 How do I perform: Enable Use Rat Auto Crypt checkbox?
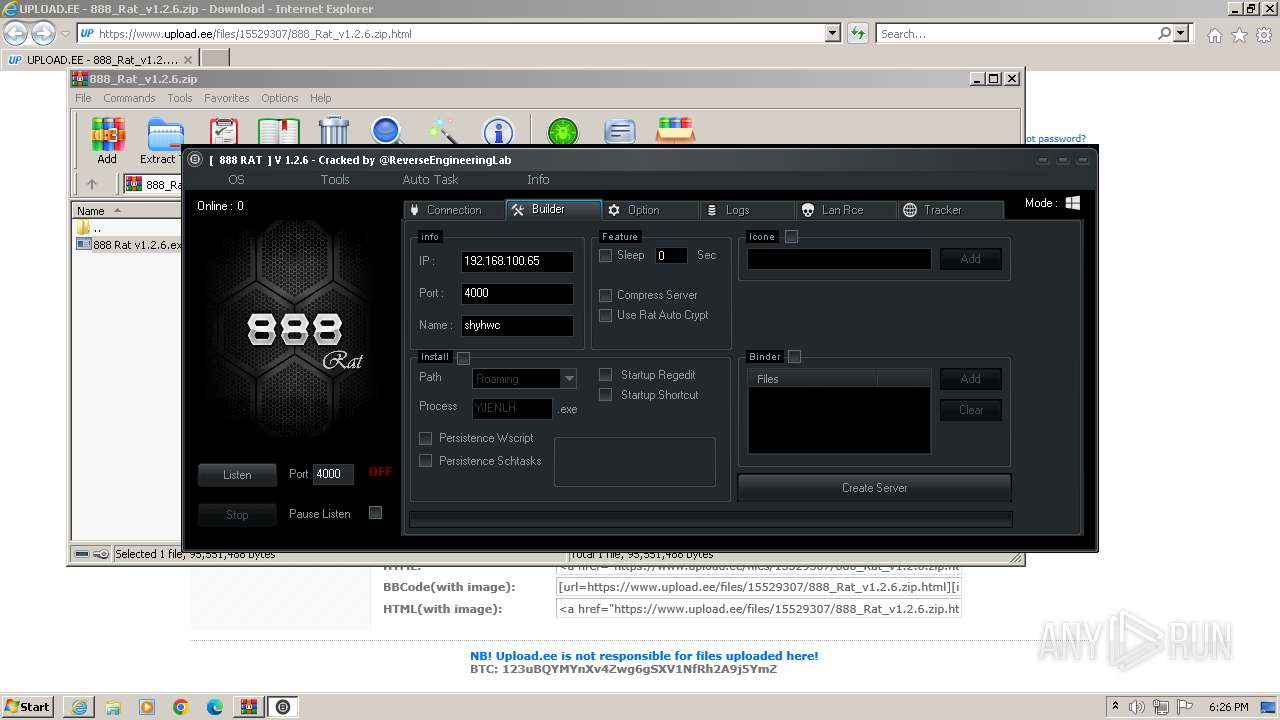[605, 315]
